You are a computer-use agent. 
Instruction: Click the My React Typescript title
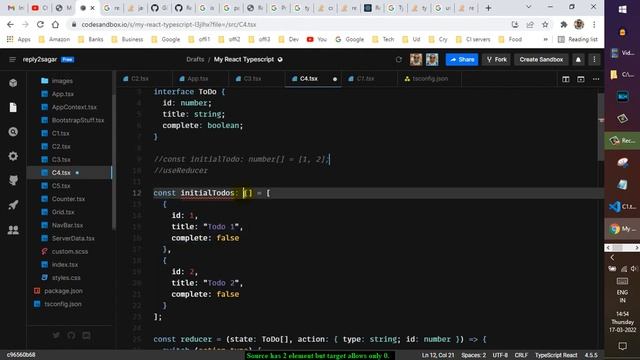point(244,60)
